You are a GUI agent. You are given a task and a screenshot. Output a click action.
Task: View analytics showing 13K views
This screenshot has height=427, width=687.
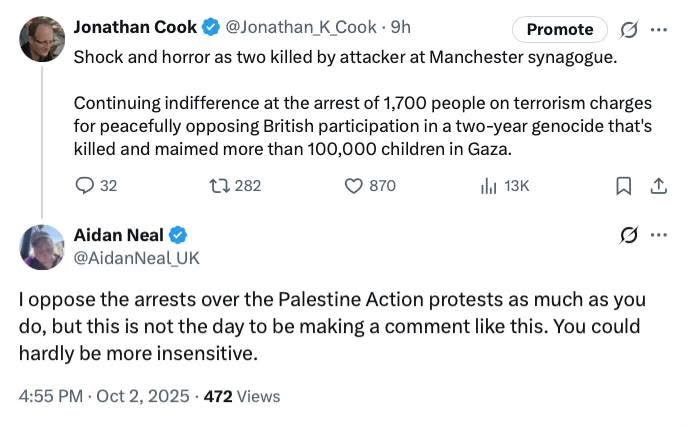tap(489, 185)
